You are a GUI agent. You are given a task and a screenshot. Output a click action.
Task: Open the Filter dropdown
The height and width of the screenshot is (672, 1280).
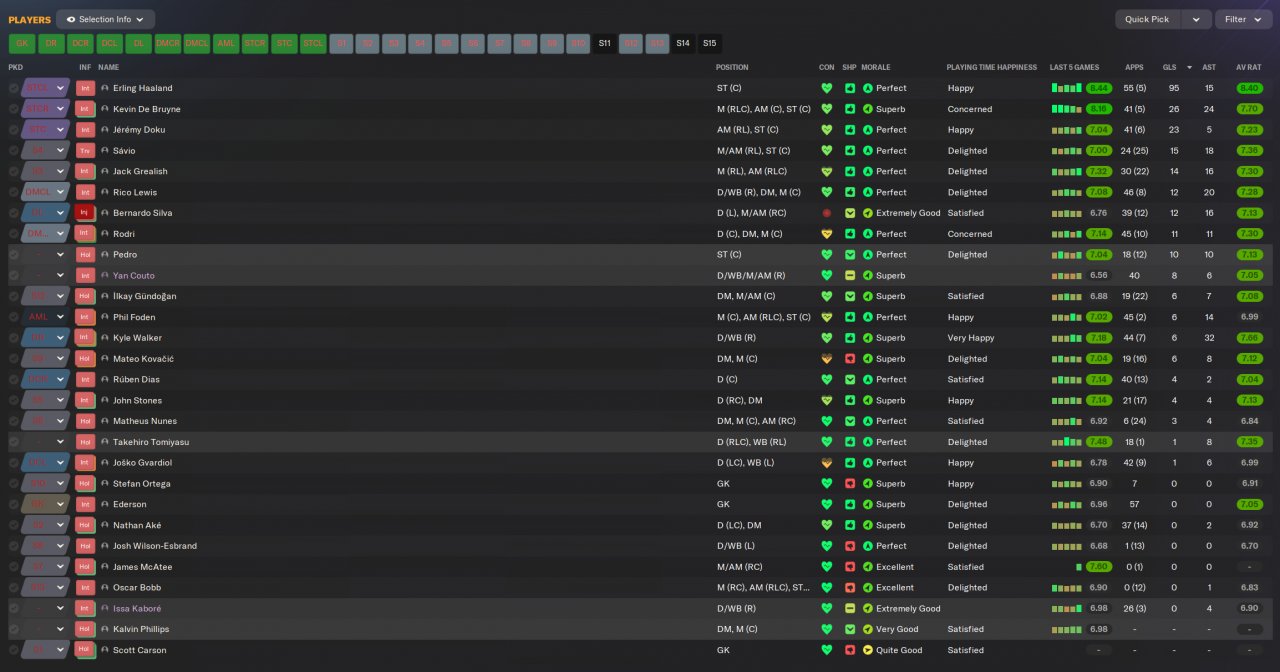point(1243,19)
